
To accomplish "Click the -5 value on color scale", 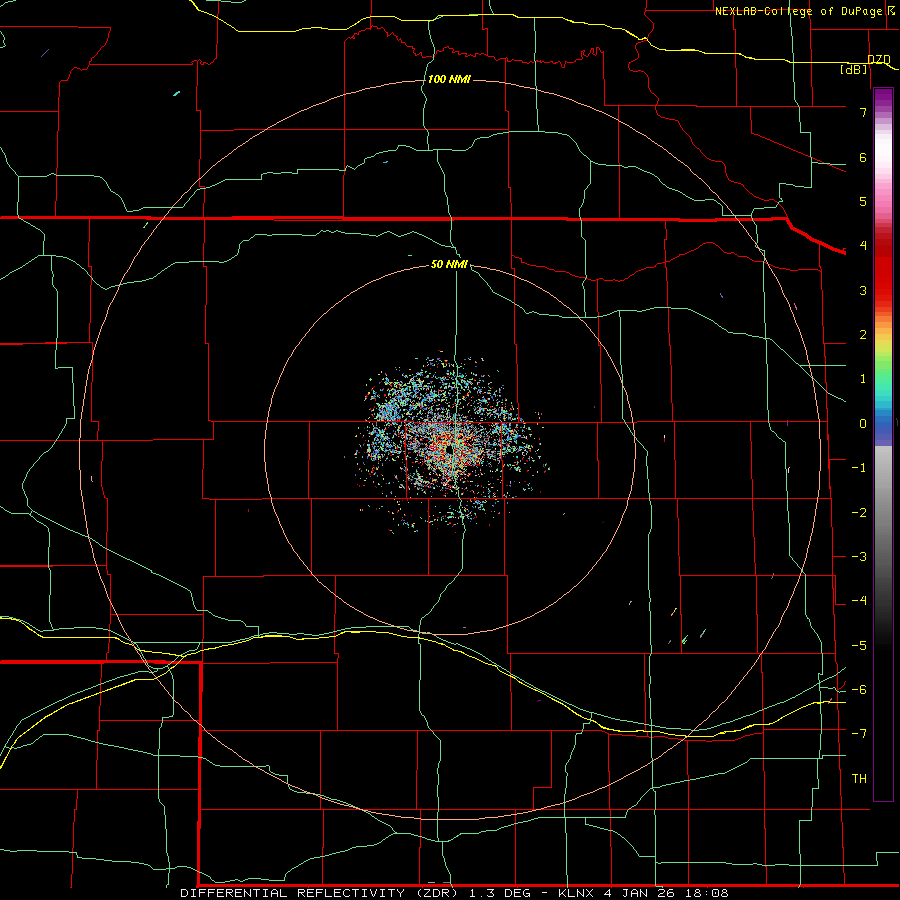I will [x=859, y=646].
